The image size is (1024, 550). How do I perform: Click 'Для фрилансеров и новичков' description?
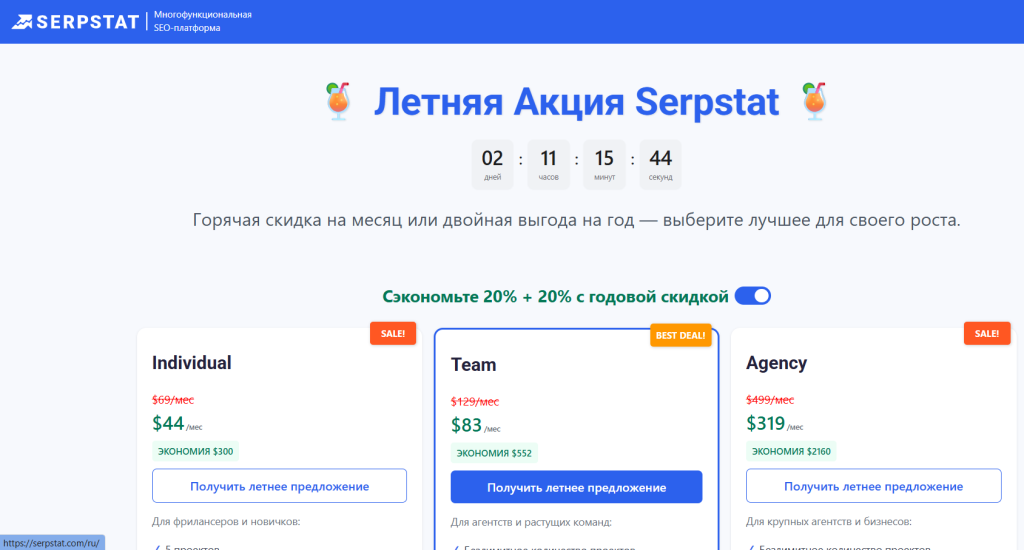click(x=226, y=521)
